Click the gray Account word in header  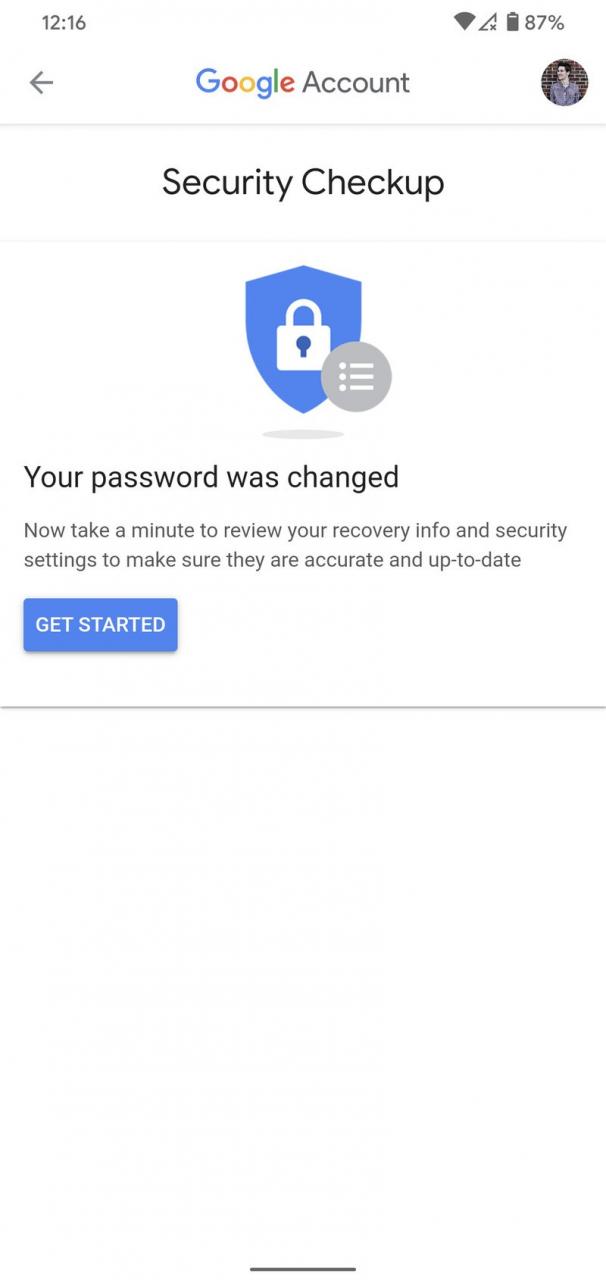click(356, 82)
